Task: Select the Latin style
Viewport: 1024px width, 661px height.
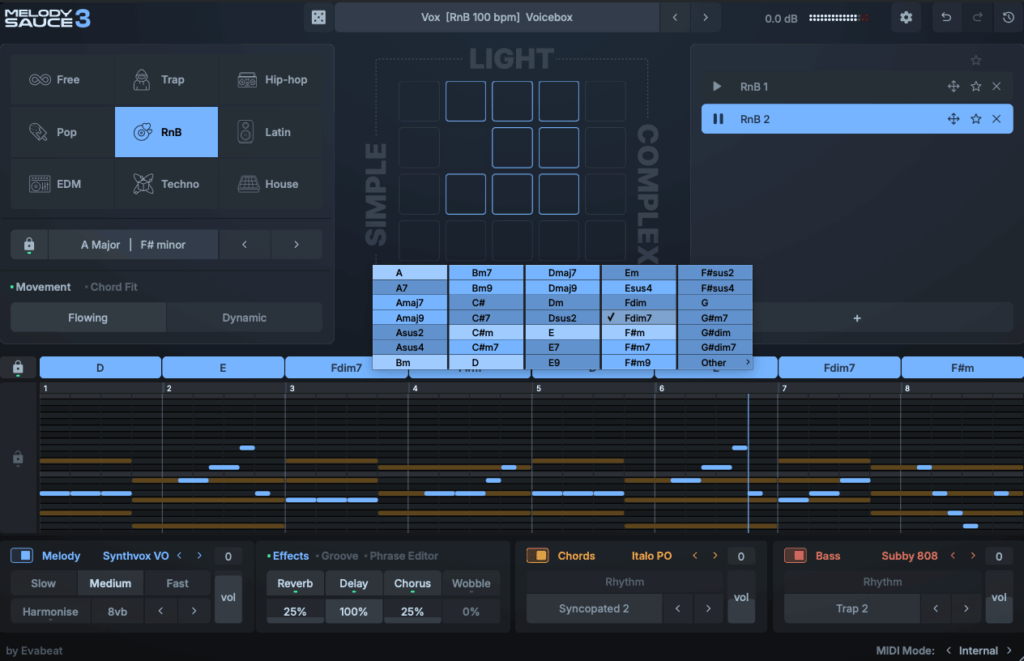Action: click(270, 132)
